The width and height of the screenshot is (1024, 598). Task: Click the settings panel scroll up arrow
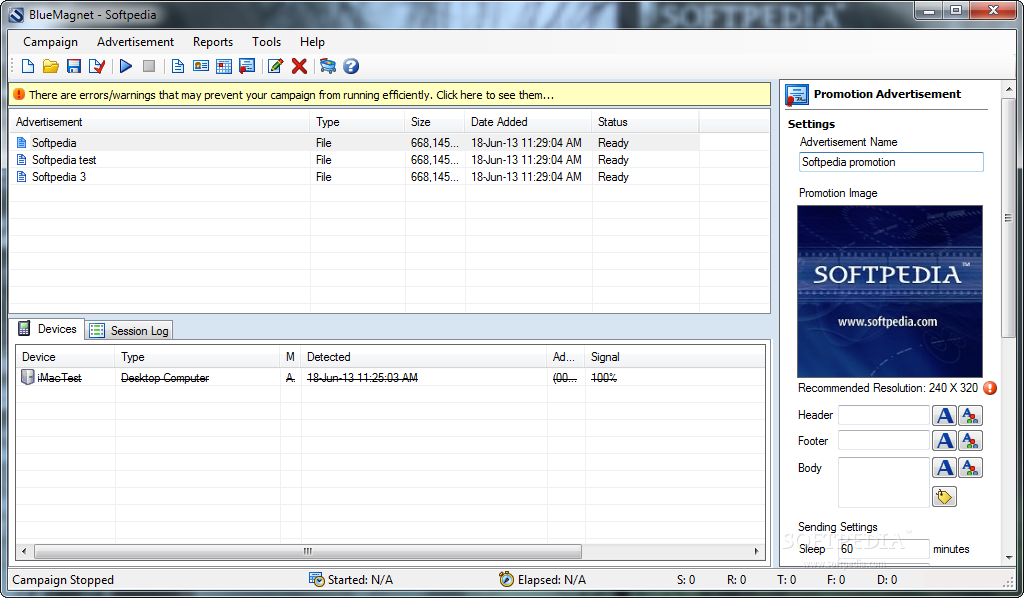pyautogui.click(x=1010, y=88)
